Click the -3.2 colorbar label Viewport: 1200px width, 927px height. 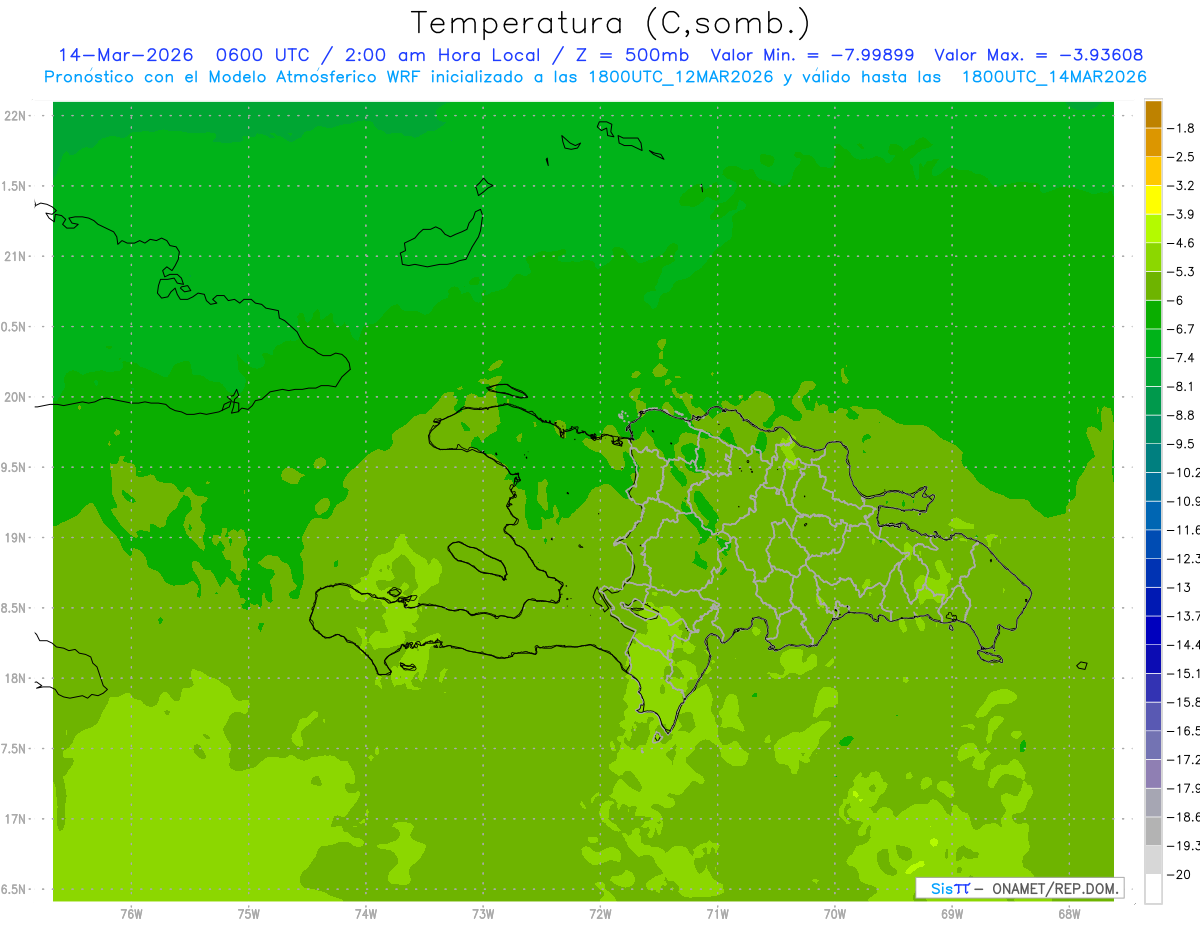click(1182, 186)
